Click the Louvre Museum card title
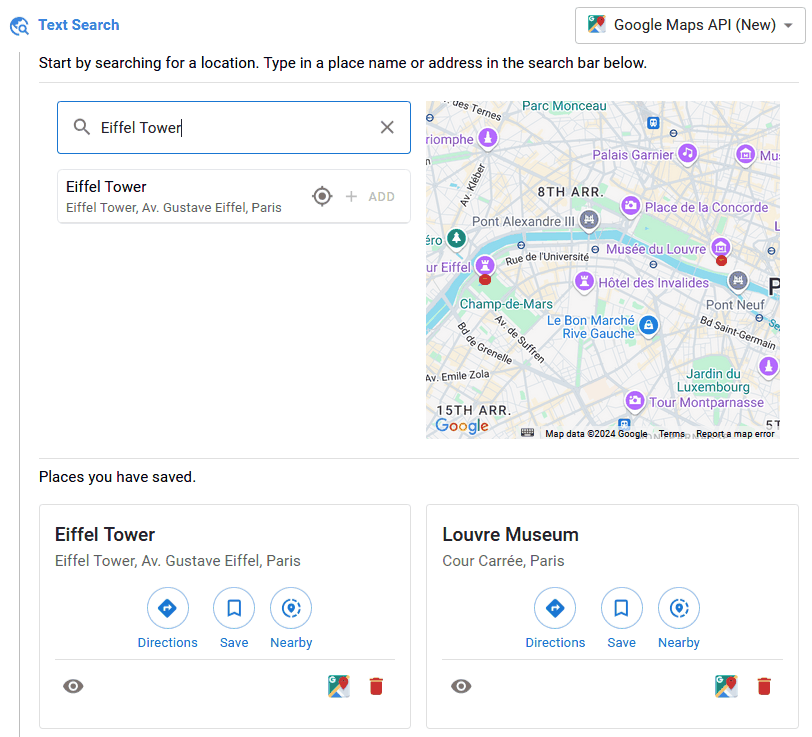Image resolution: width=812 pixels, height=737 pixels. (510, 534)
